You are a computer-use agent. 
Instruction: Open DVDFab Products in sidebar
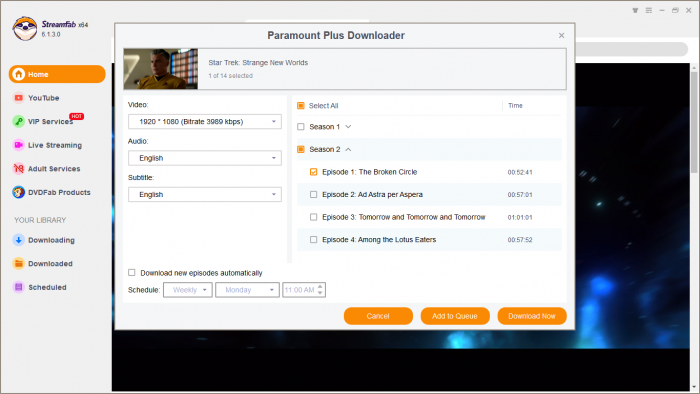click(59, 192)
